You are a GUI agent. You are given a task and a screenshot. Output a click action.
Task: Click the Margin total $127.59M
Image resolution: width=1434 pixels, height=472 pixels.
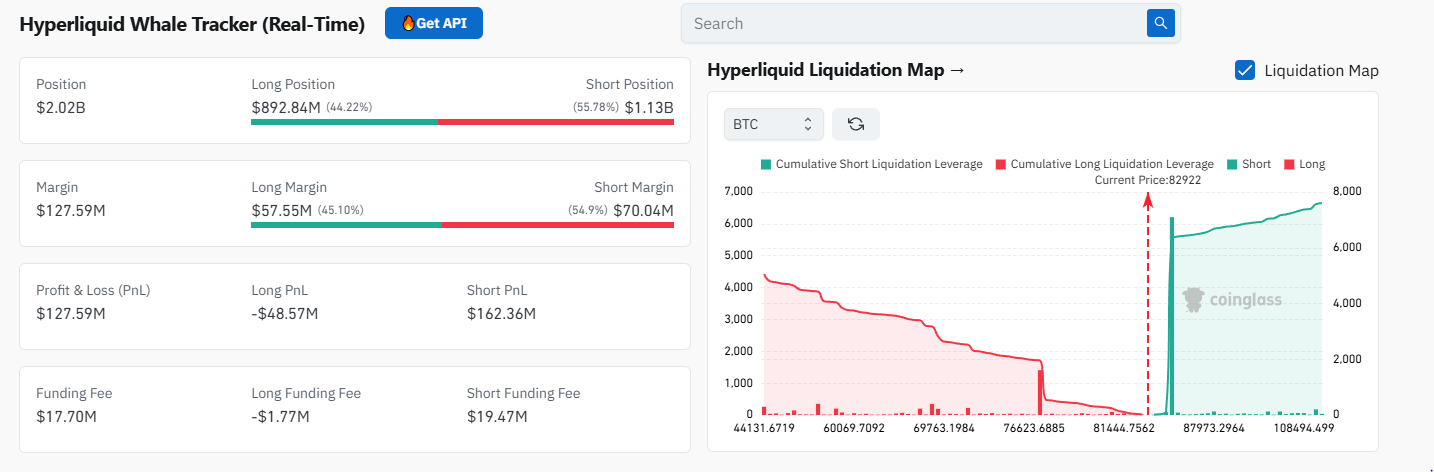(71, 210)
